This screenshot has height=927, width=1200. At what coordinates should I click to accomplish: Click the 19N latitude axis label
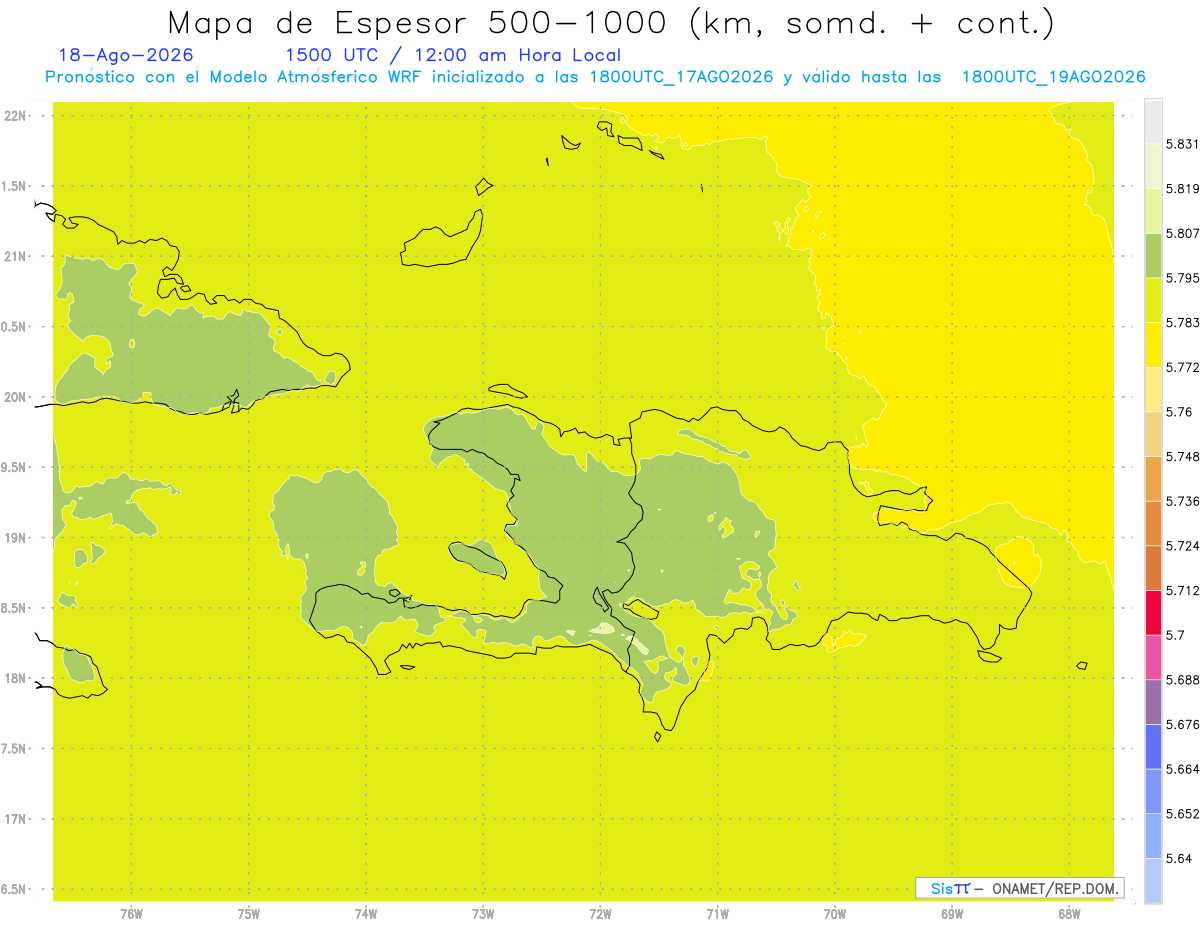click(x=15, y=538)
